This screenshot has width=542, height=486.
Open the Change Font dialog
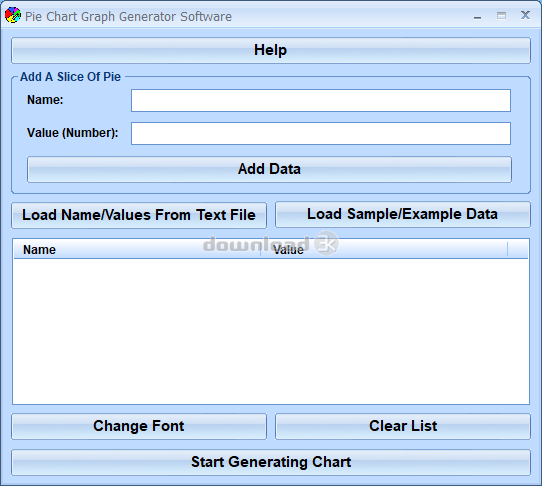tap(139, 427)
